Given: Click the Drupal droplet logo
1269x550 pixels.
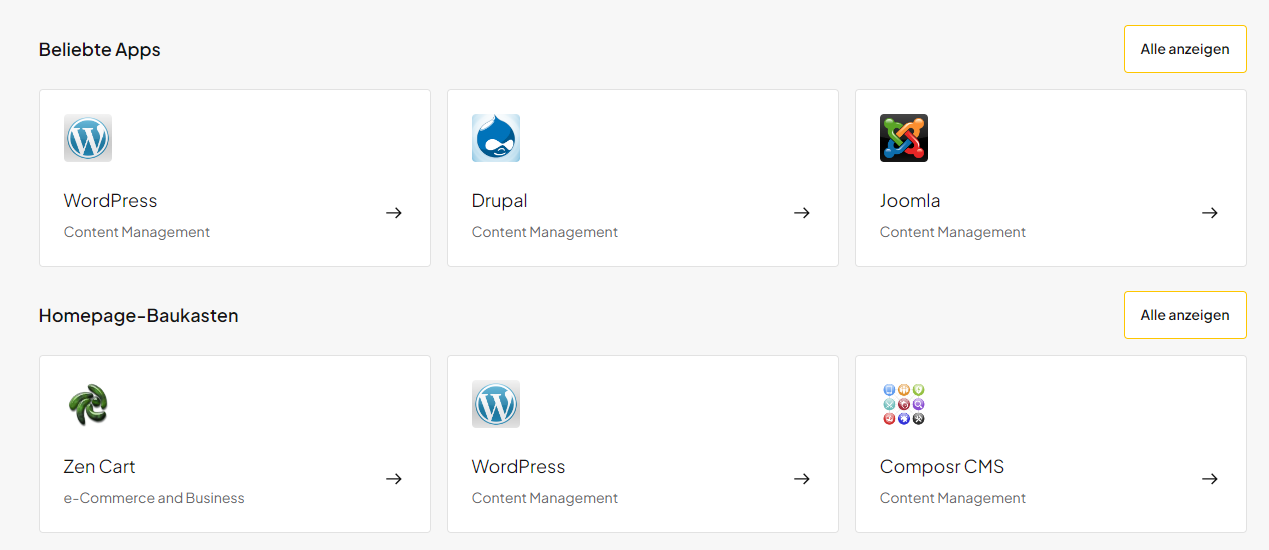Looking at the screenshot, I should 496,138.
